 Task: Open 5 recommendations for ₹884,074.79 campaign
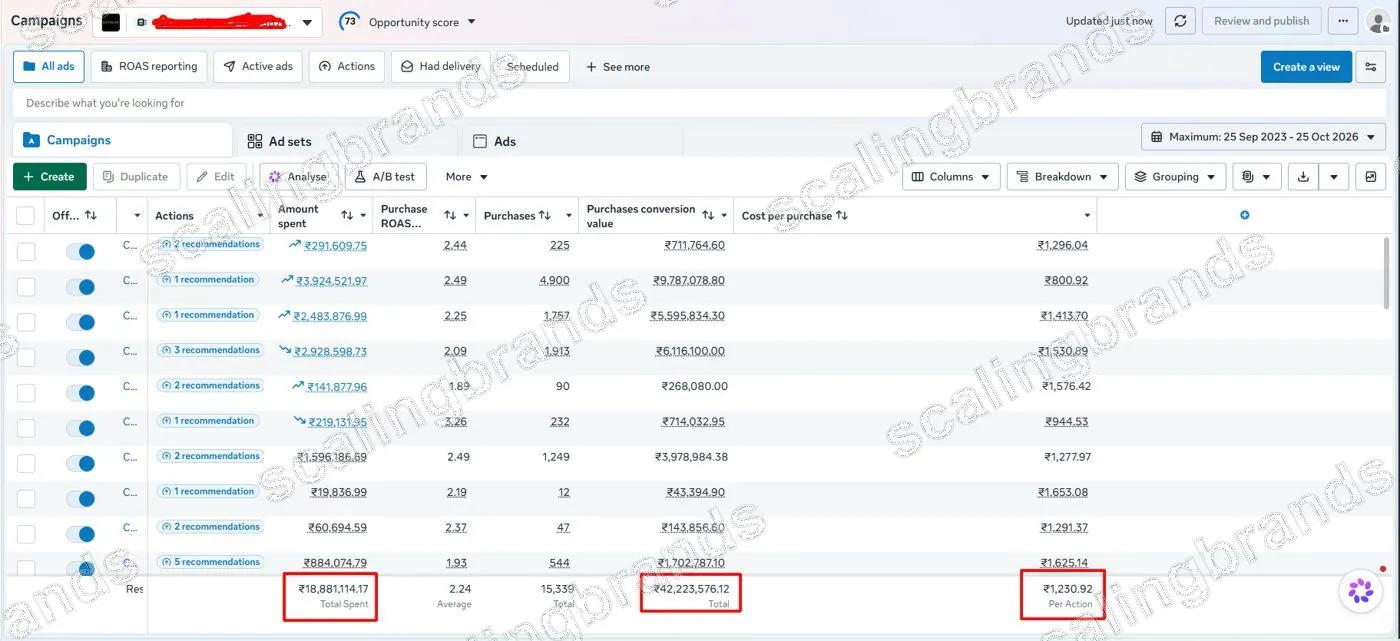coord(210,562)
